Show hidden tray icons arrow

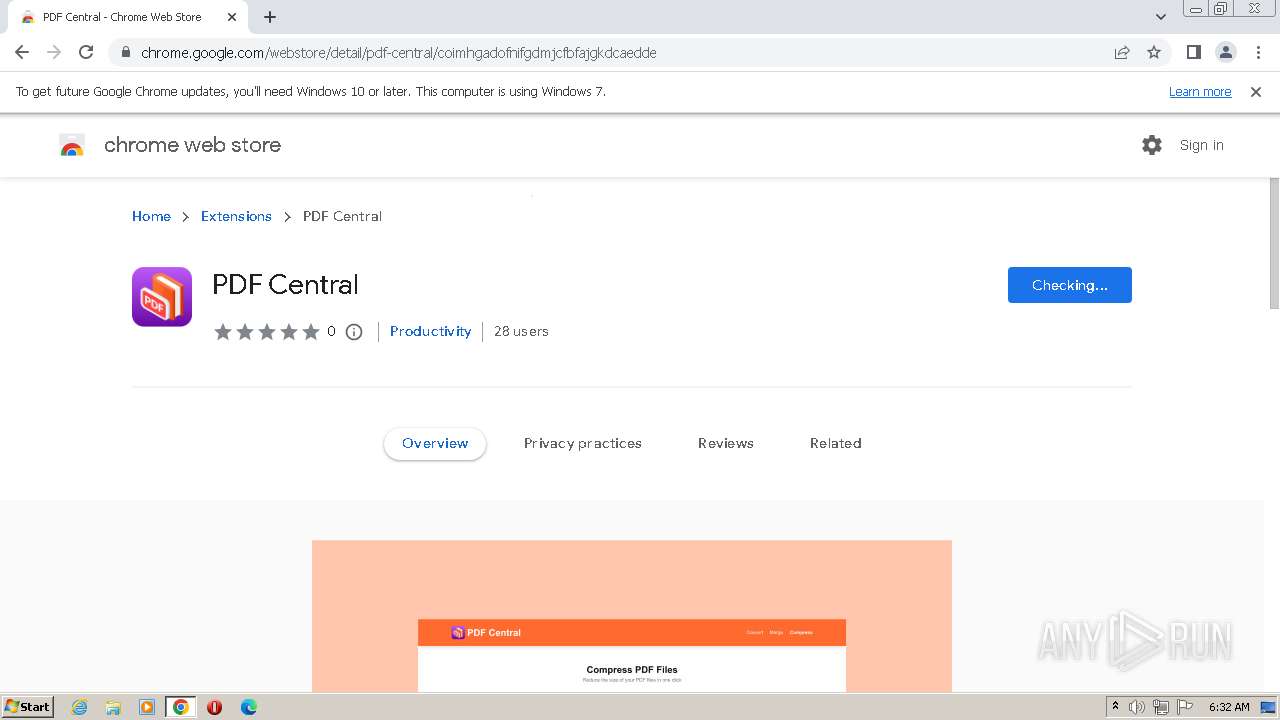coord(1115,707)
